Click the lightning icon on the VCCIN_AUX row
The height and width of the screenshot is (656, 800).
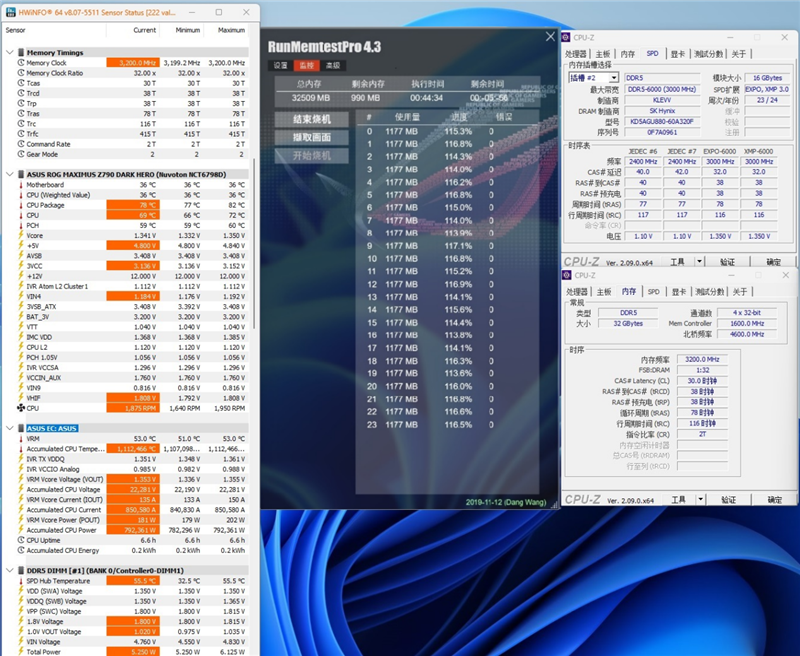pos(21,377)
